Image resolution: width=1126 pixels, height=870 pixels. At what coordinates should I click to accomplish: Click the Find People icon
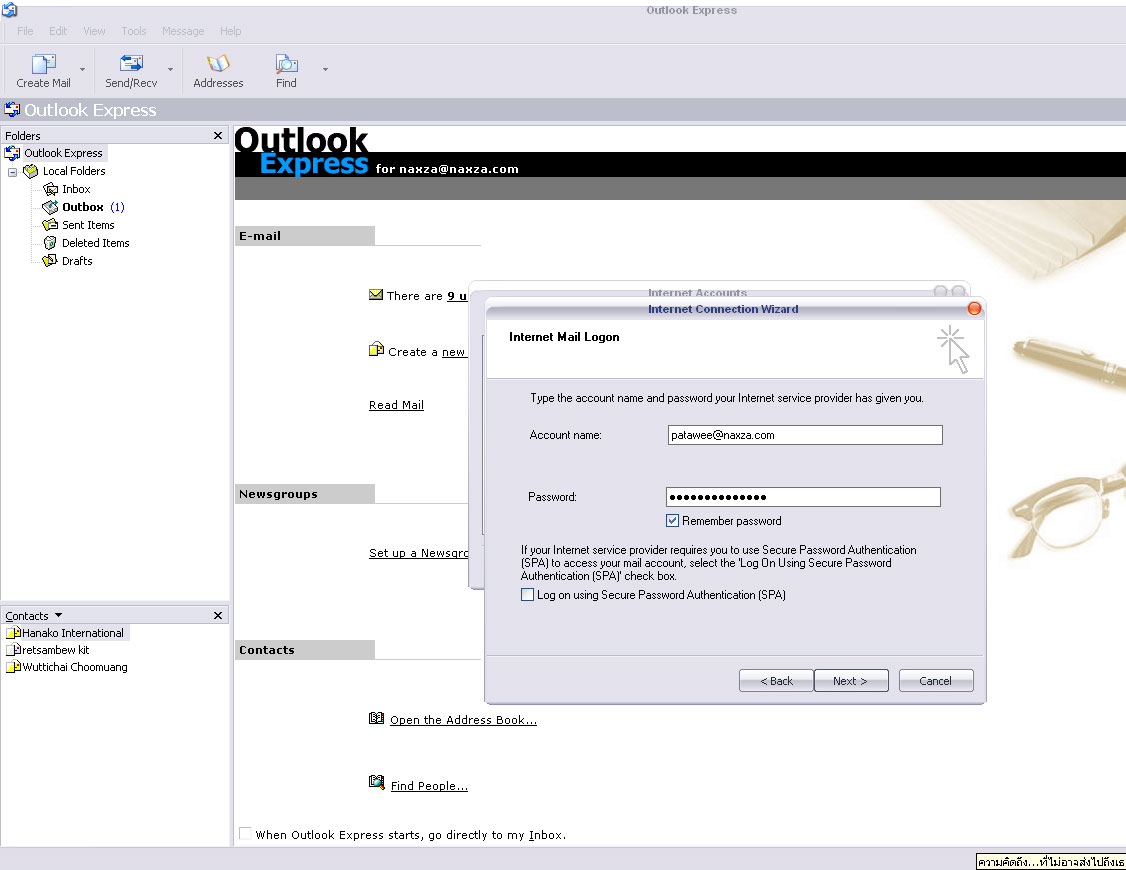click(x=376, y=782)
